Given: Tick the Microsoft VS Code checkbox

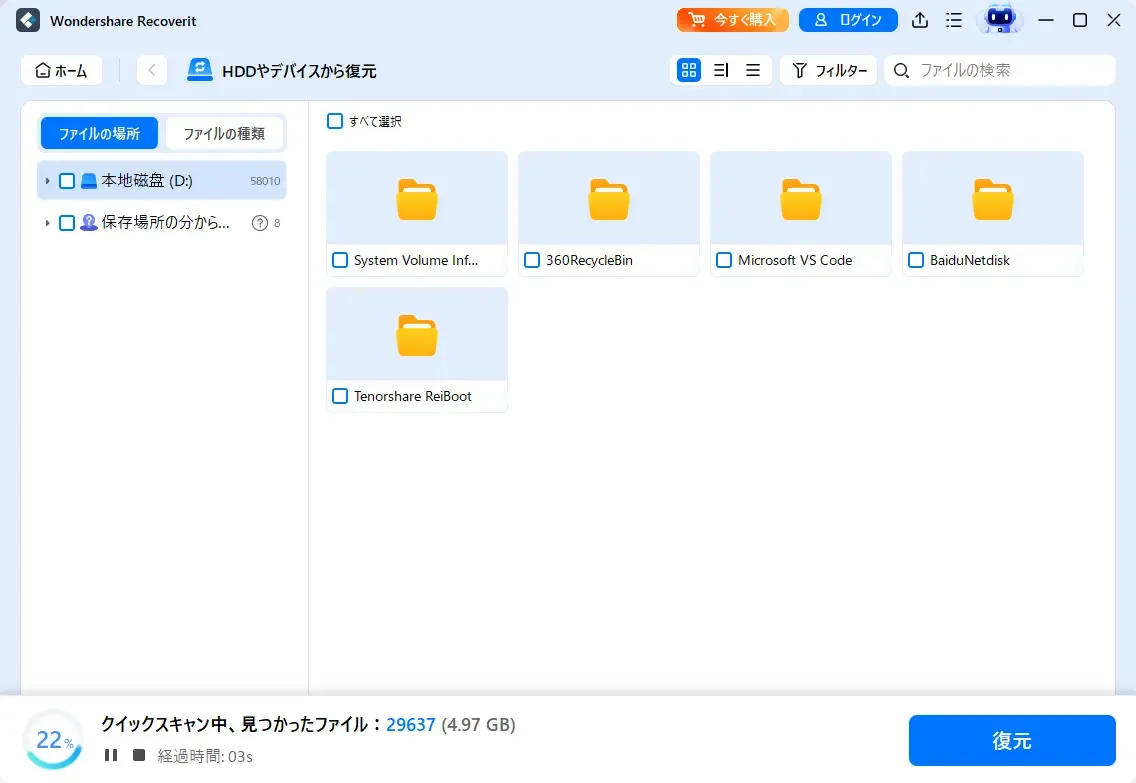Looking at the screenshot, I should (x=724, y=260).
